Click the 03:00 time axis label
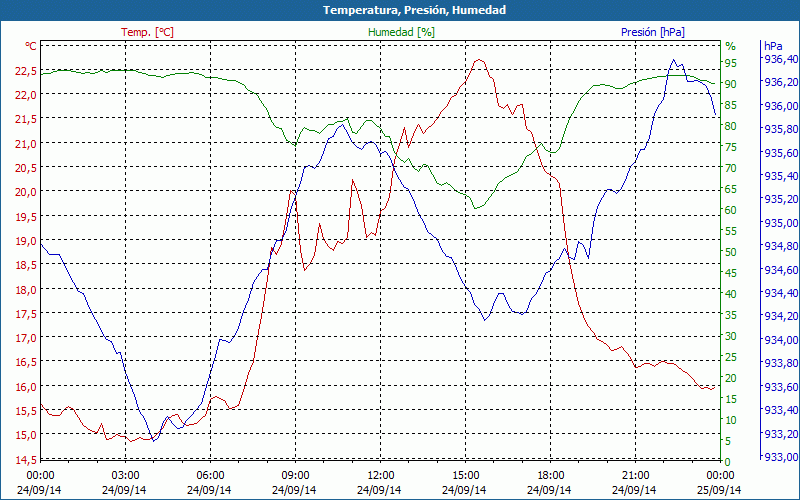This screenshot has width=800, height=500. point(125,476)
